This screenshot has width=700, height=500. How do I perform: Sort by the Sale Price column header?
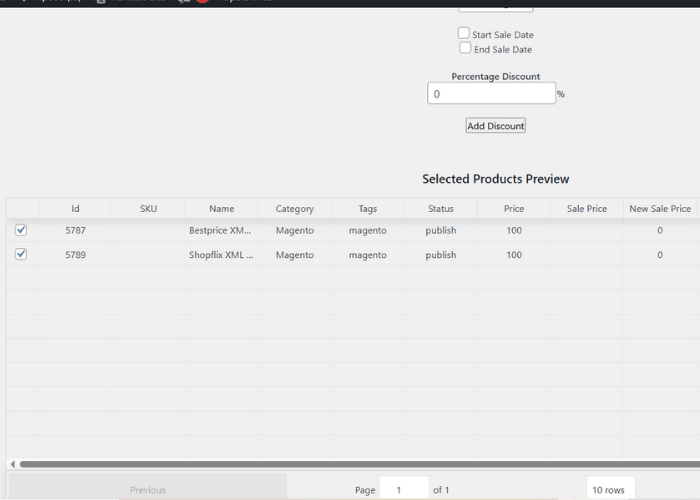tap(587, 209)
